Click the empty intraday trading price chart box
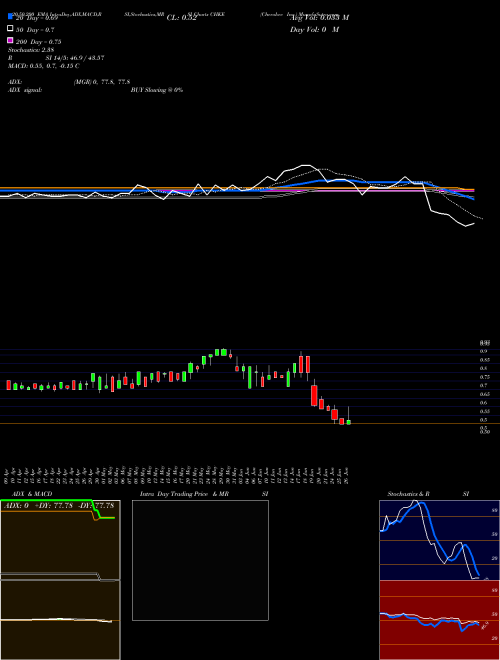 pyautogui.click(x=200, y=560)
